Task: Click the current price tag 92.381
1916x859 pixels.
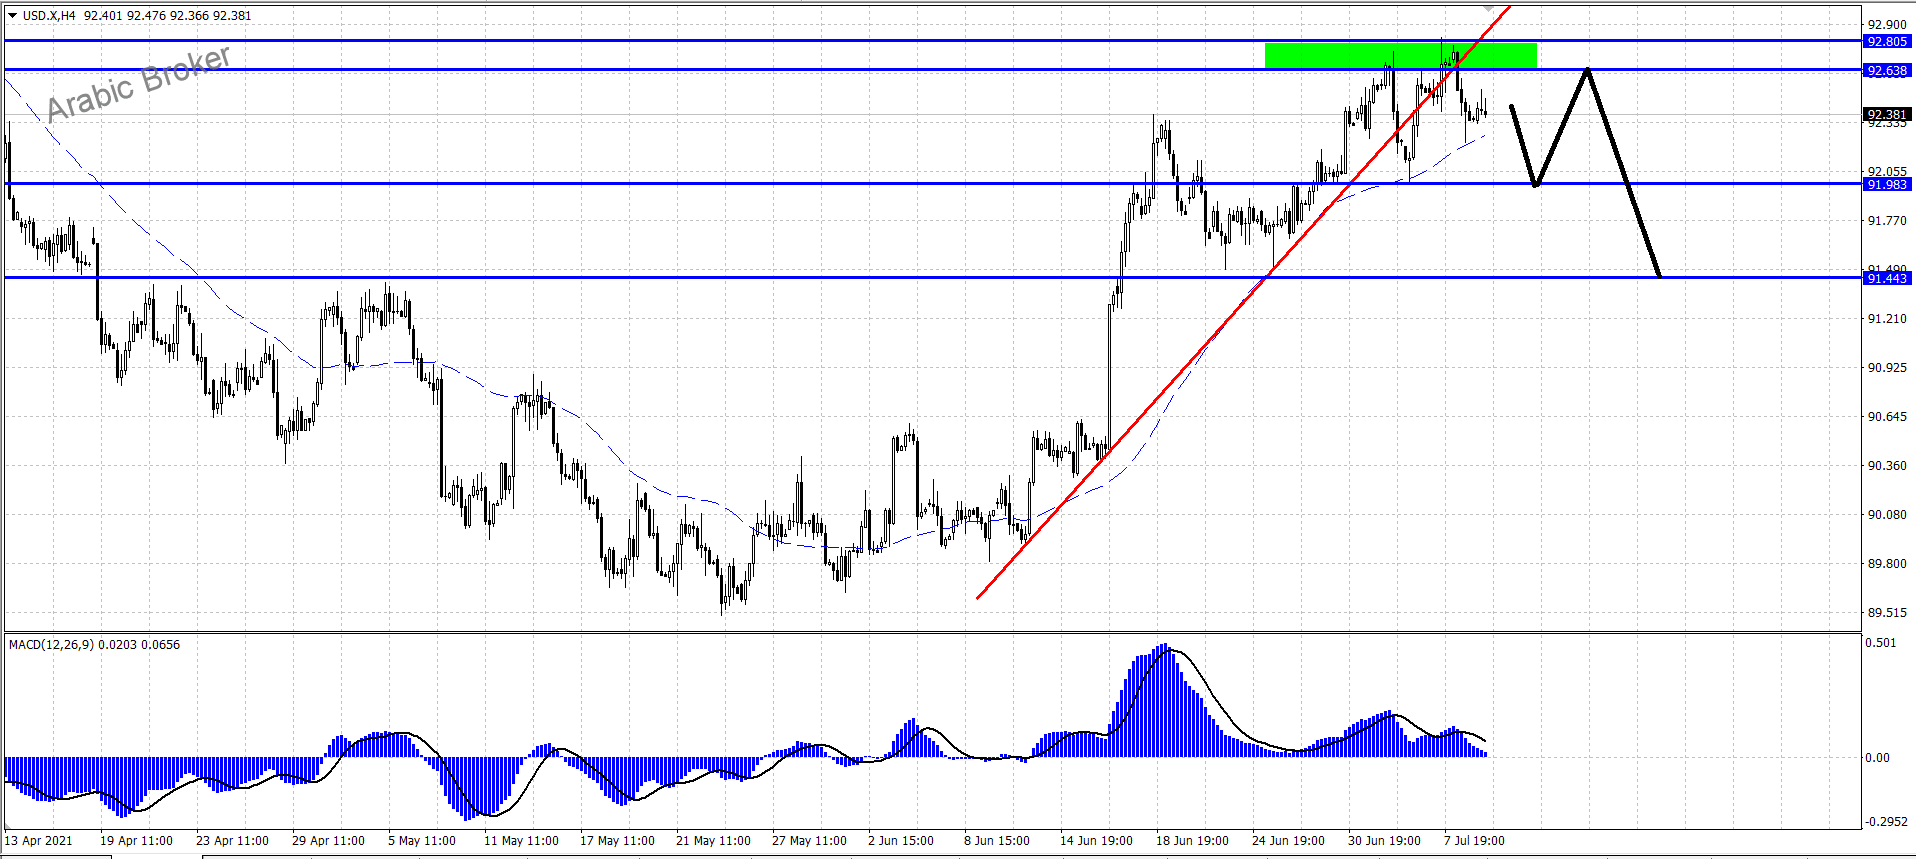Action: [1887, 115]
